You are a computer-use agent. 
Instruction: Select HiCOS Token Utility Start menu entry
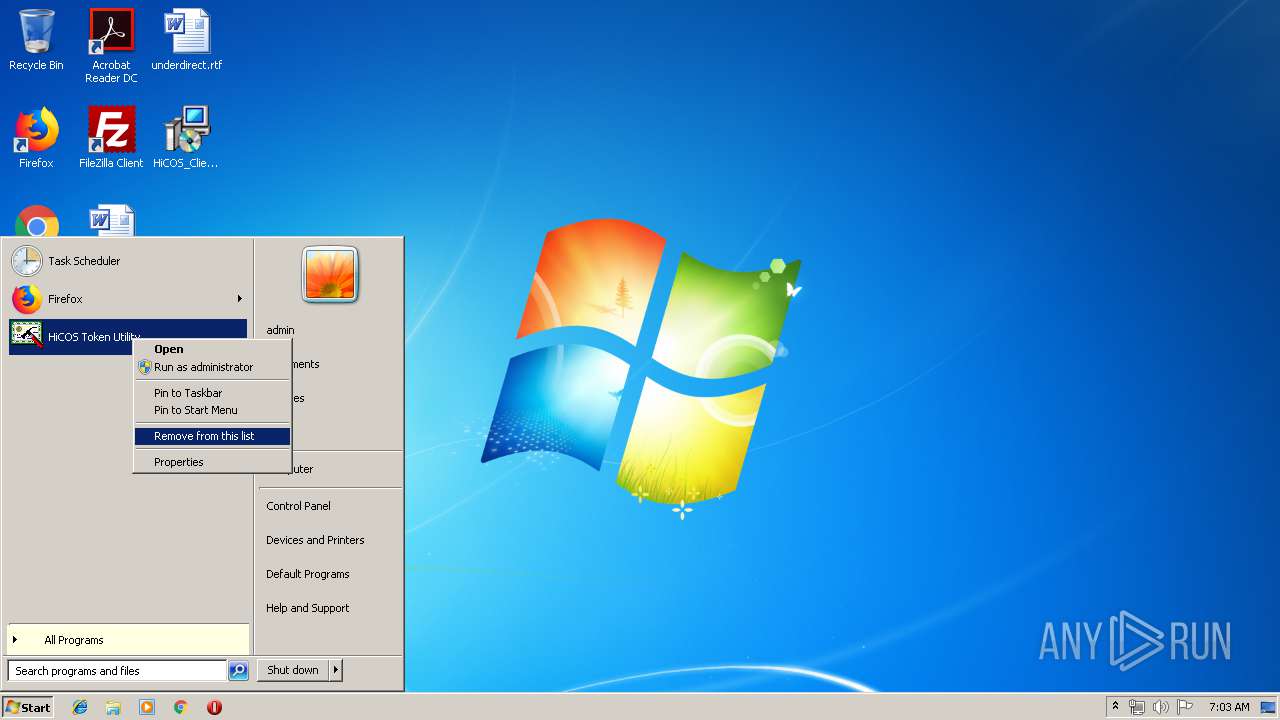[128, 337]
